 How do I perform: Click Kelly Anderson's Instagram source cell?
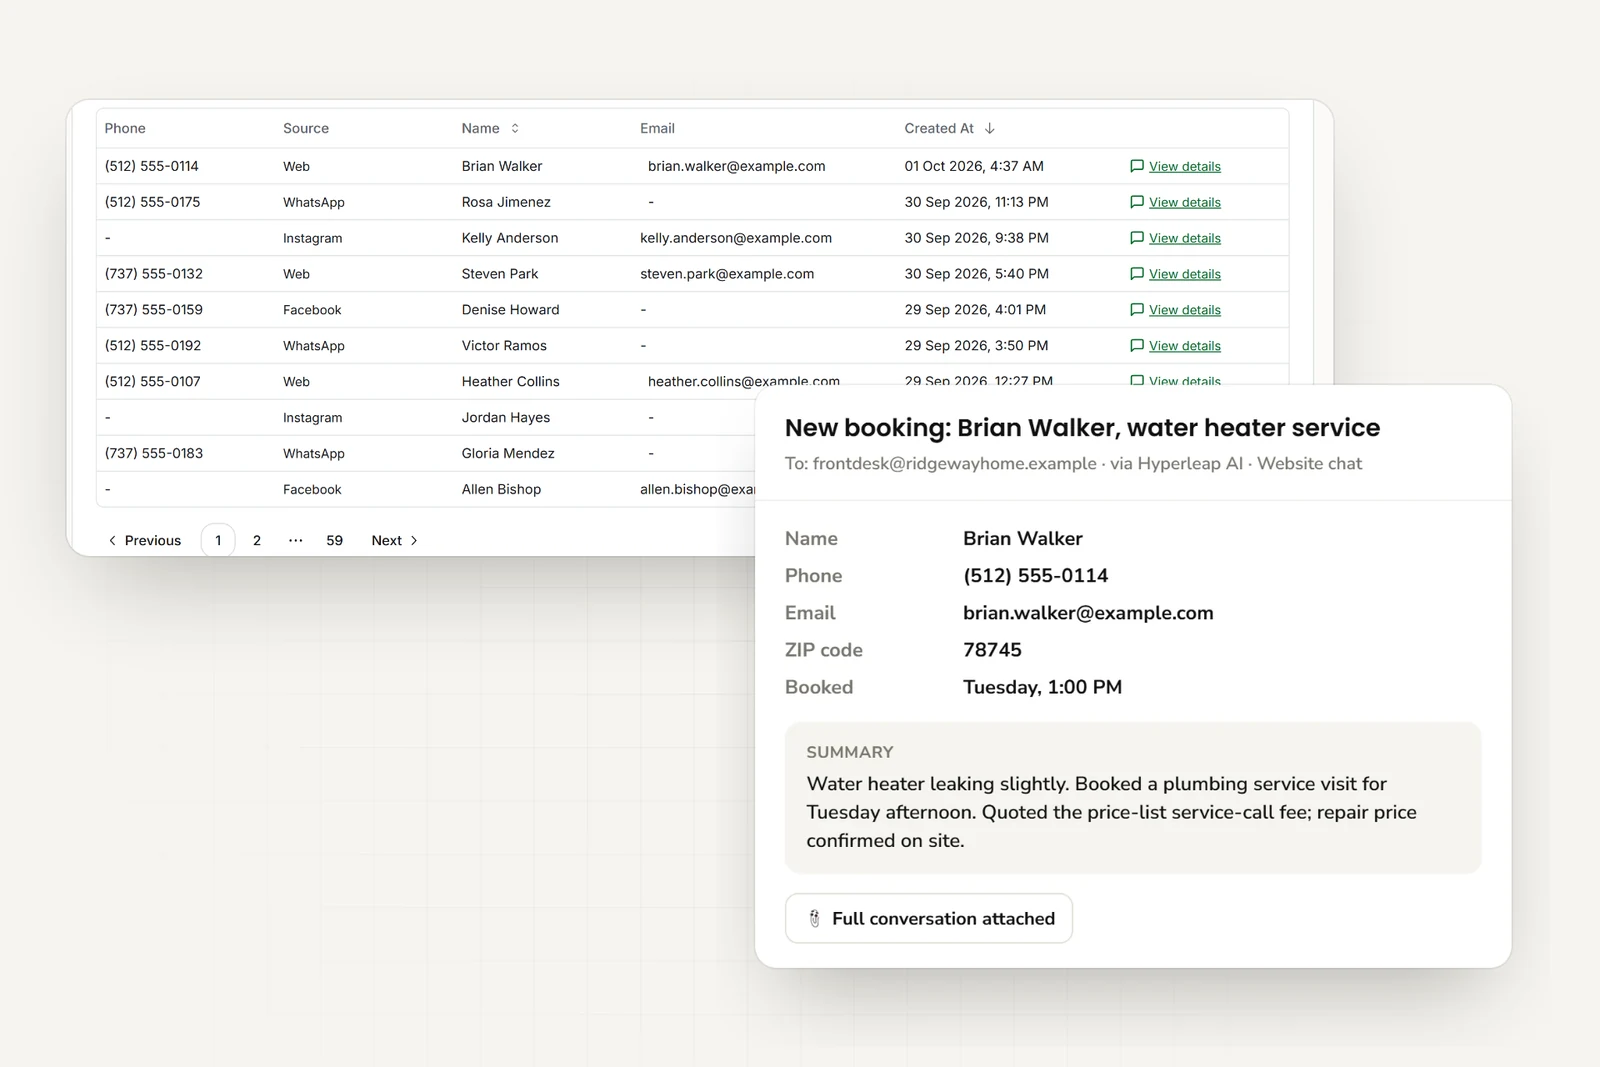point(312,238)
